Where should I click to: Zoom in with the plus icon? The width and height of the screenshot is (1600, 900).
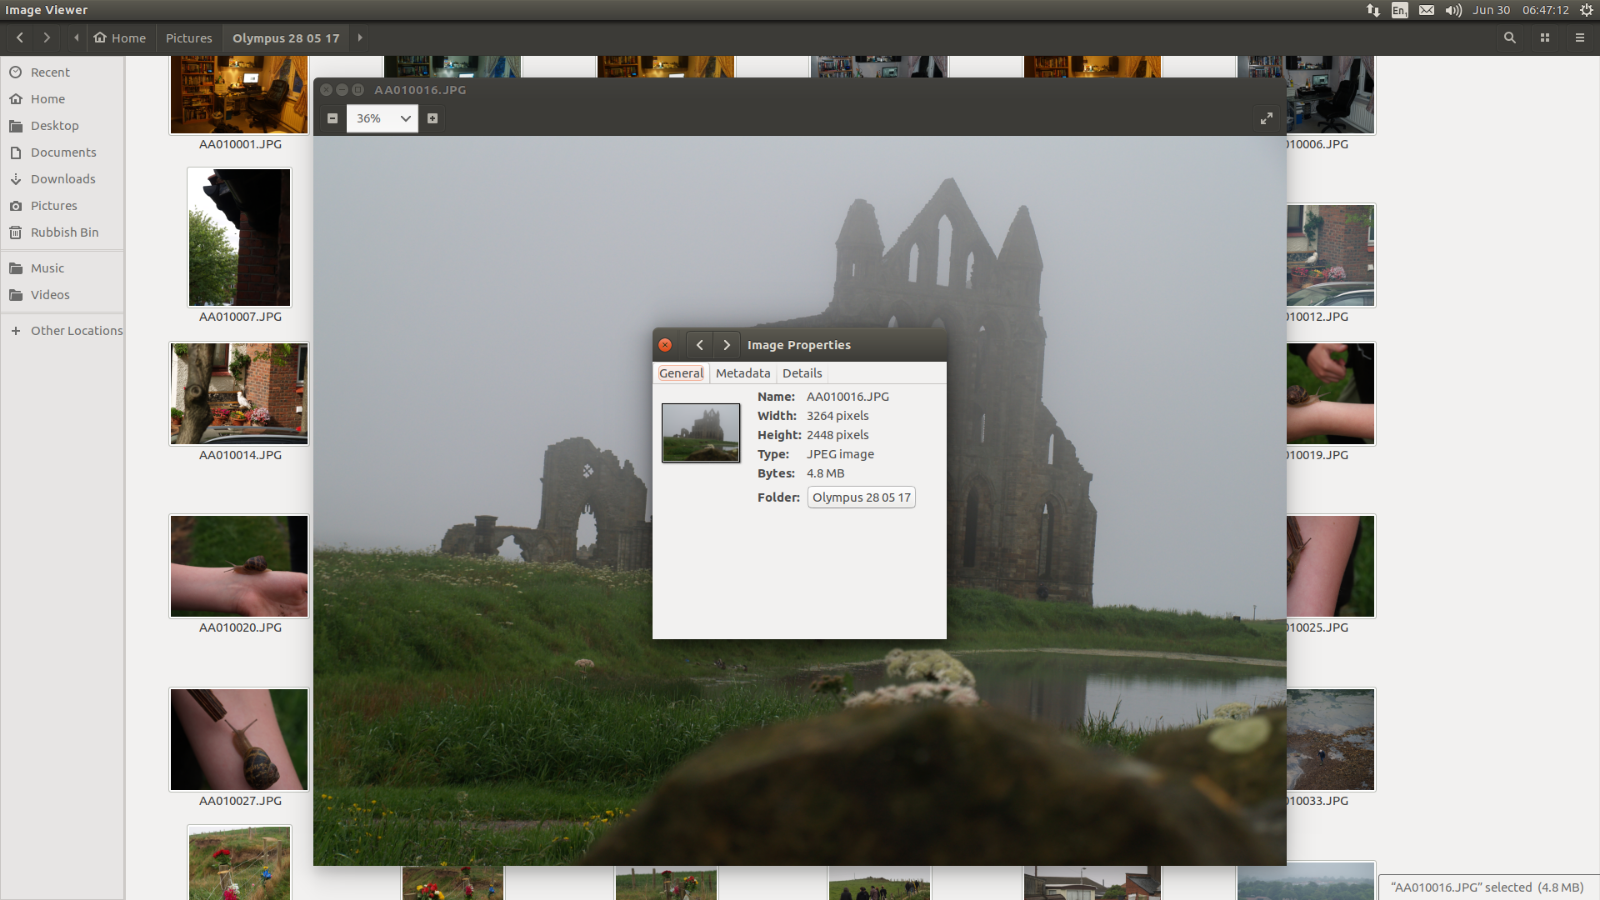pos(433,118)
